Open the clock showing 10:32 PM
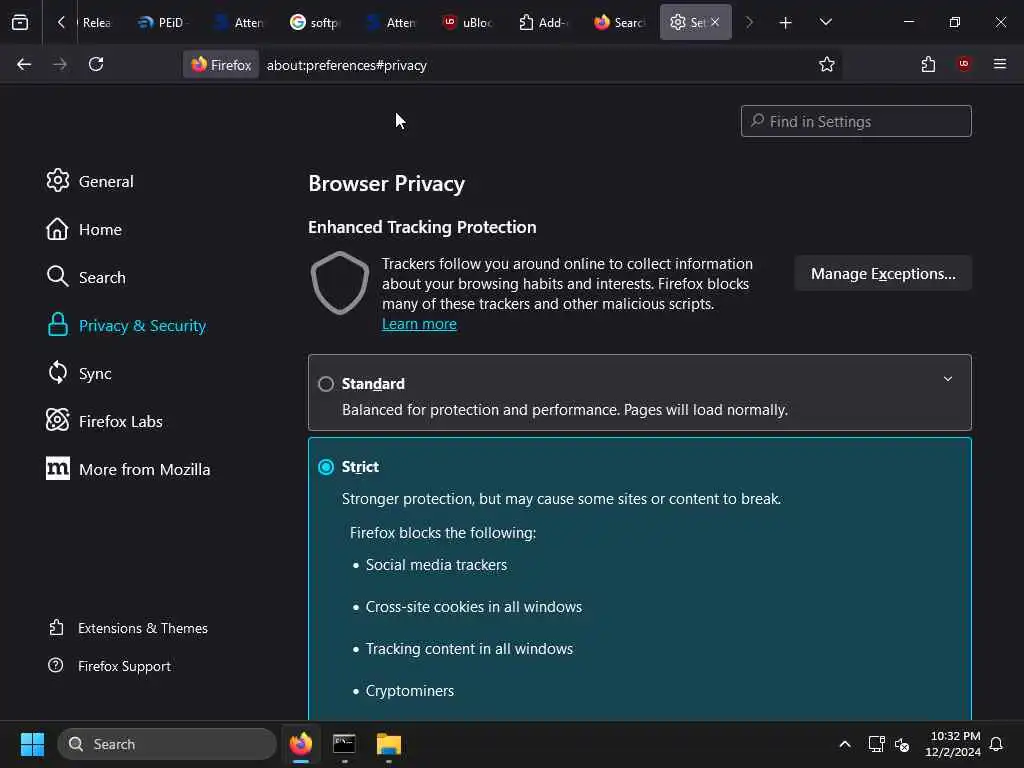Screen dimensions: 1024x768 953,744
